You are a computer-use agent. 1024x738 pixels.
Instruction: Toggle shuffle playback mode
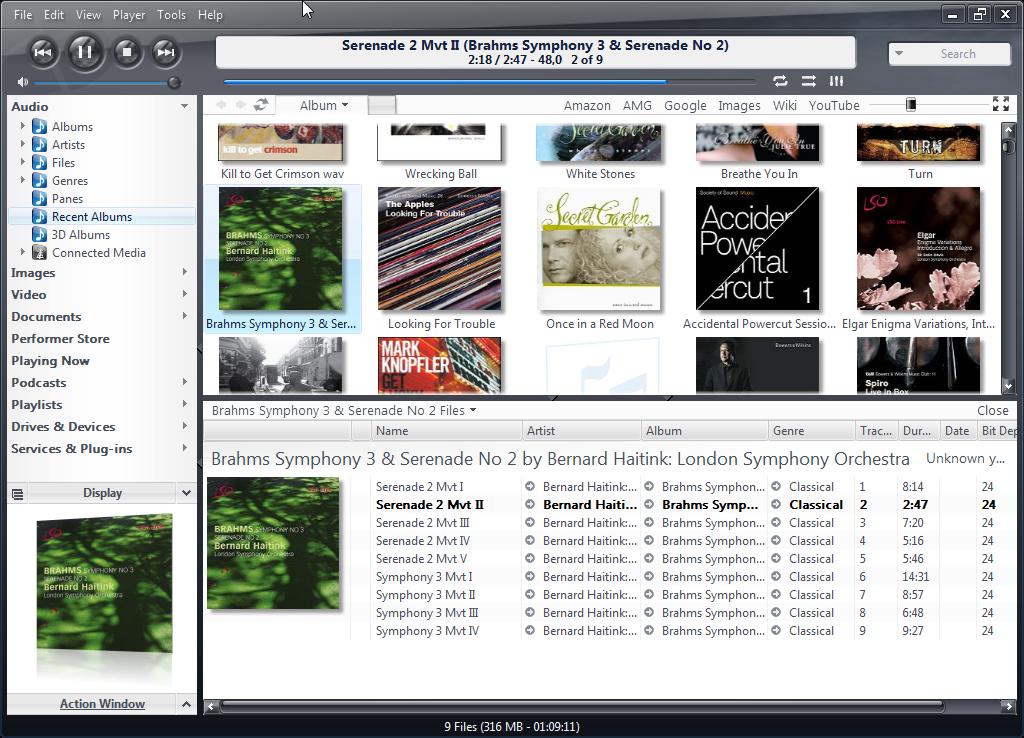coord(808,81)
